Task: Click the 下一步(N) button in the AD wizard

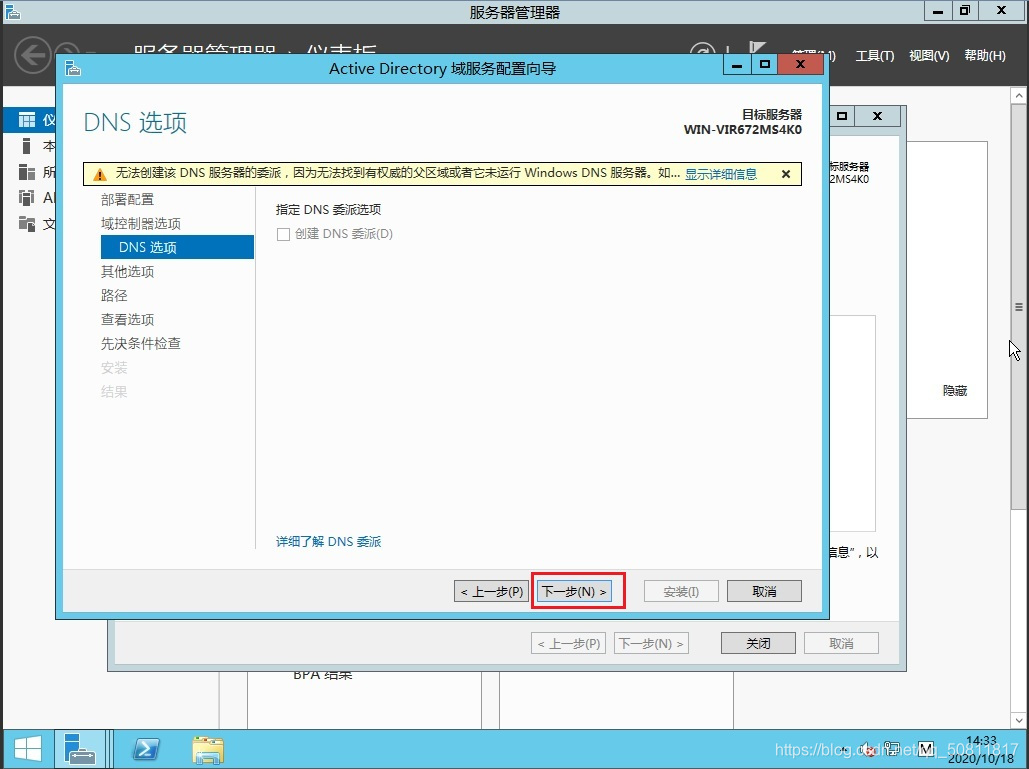Action: coord(574,591)
